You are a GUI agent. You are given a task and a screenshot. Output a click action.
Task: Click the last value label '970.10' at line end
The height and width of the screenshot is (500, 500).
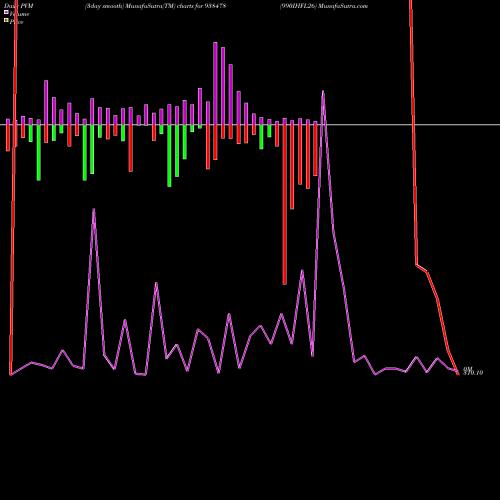[473, 373]
